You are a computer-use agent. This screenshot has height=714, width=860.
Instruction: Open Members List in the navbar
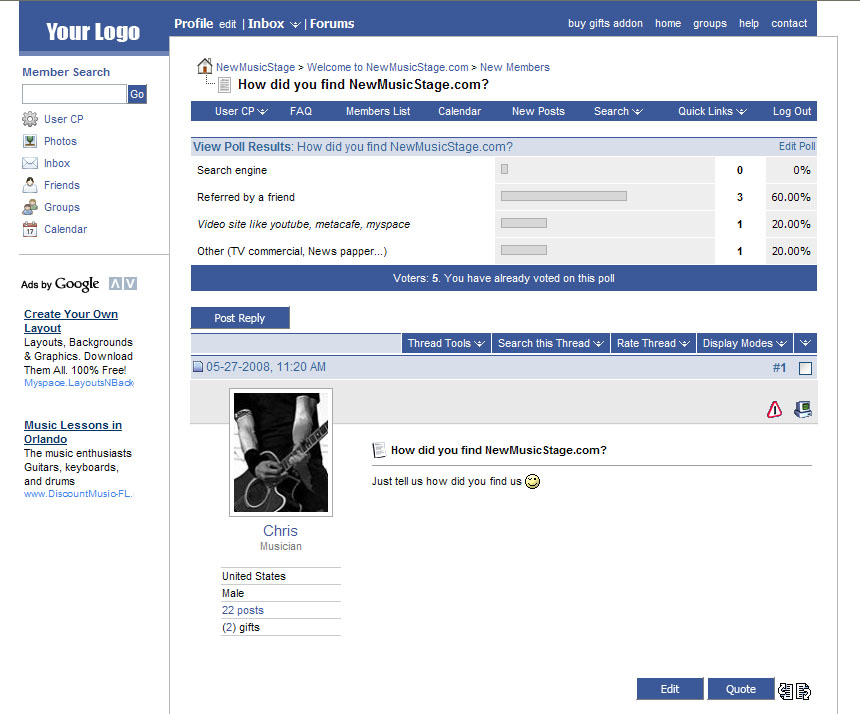pos(378,111)
